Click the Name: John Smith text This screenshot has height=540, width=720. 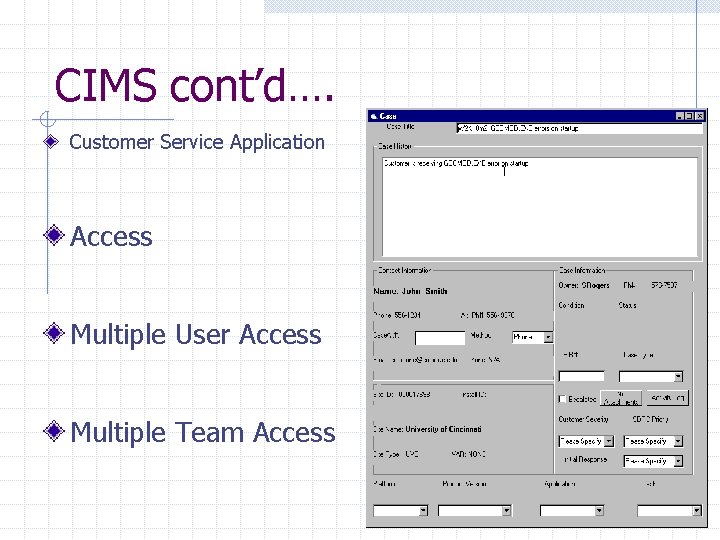pyautogui.click(x=410, y=291)
